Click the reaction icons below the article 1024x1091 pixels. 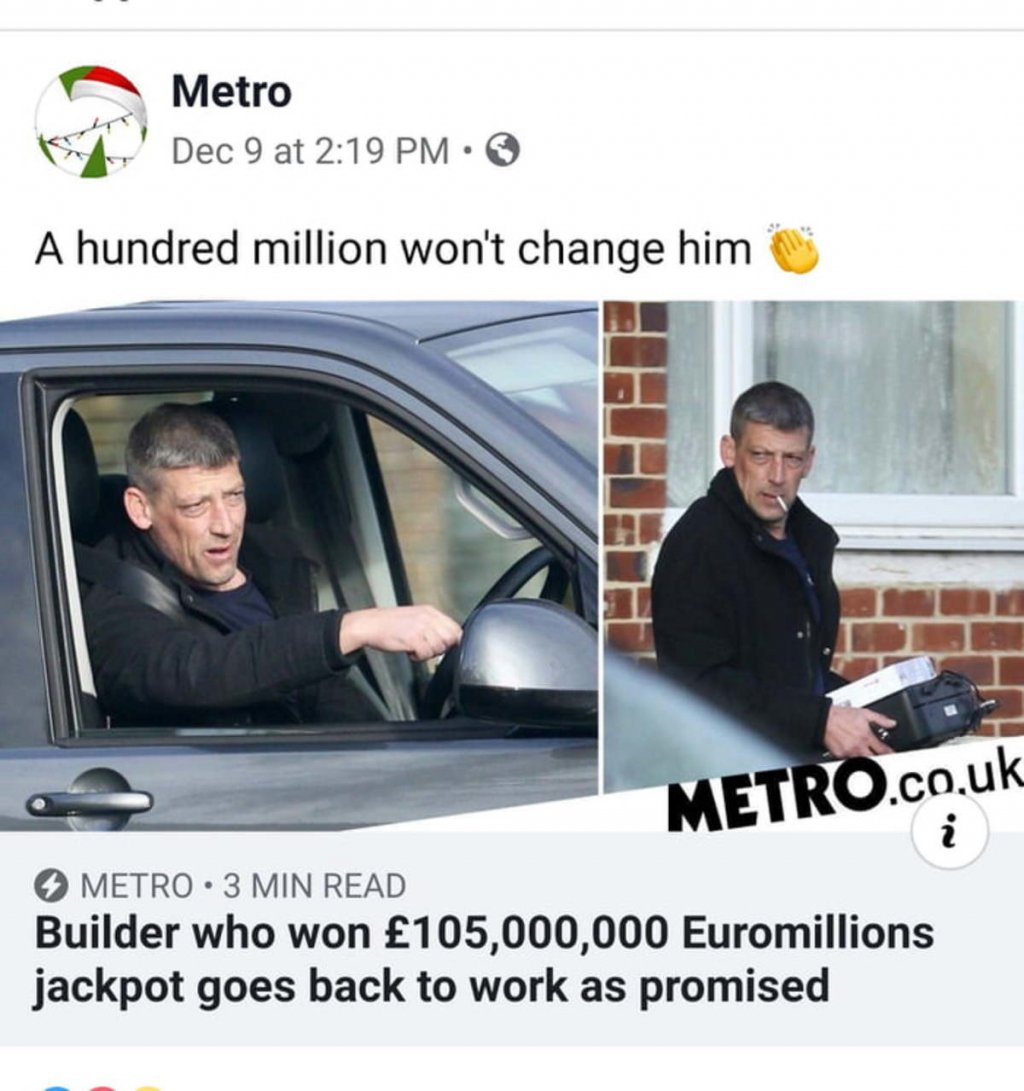point(102,1087)
